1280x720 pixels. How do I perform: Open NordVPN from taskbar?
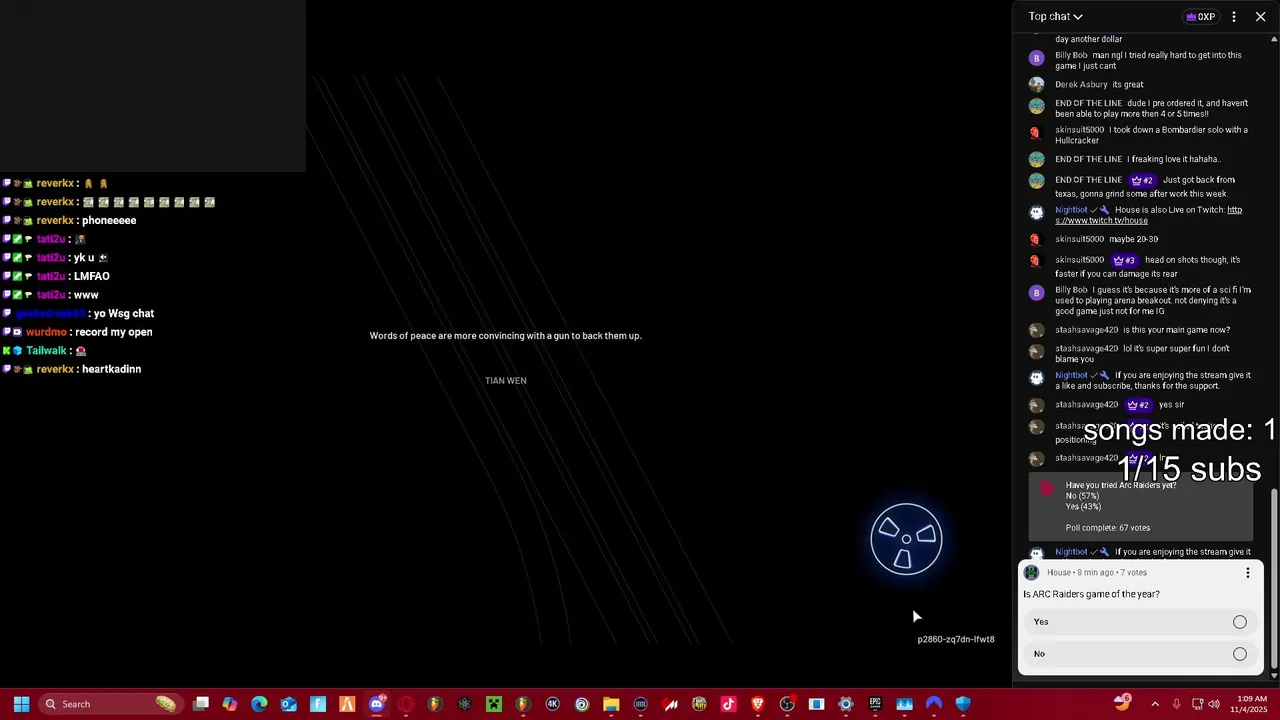[x=934, y=704]
